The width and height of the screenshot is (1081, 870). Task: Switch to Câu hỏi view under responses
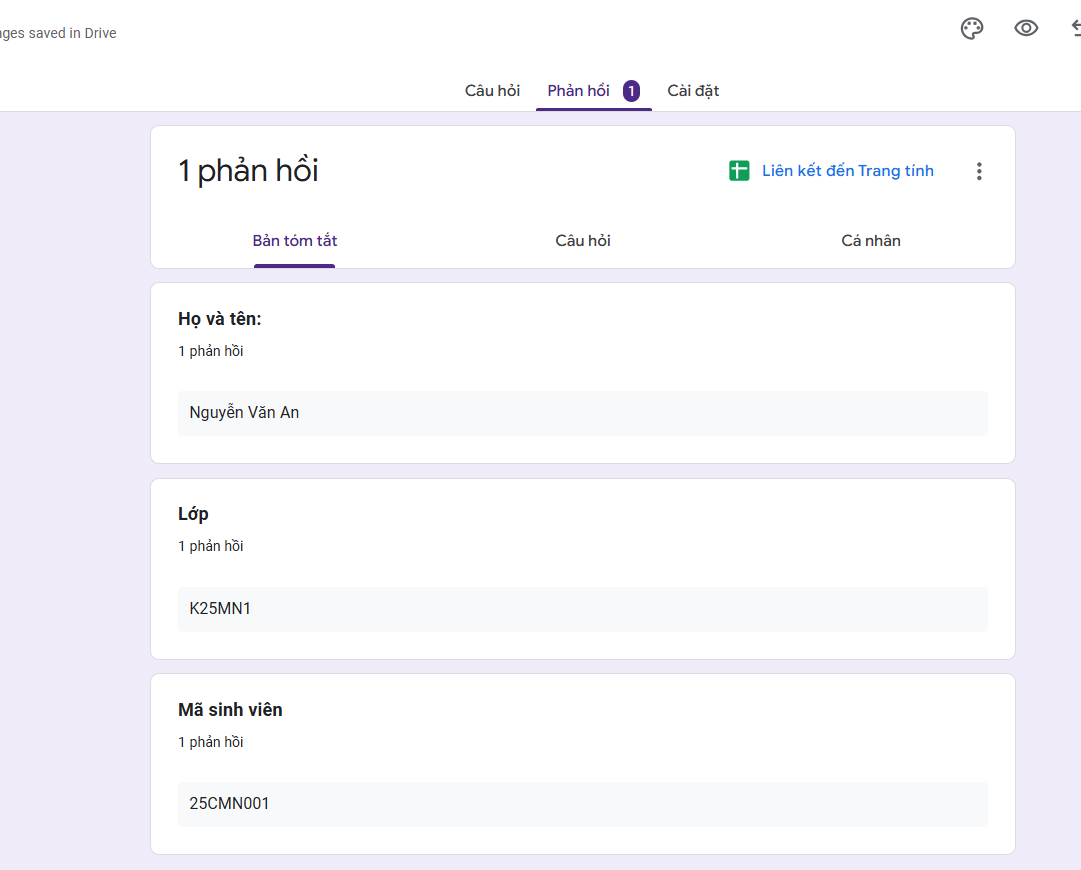coord(583,241)
